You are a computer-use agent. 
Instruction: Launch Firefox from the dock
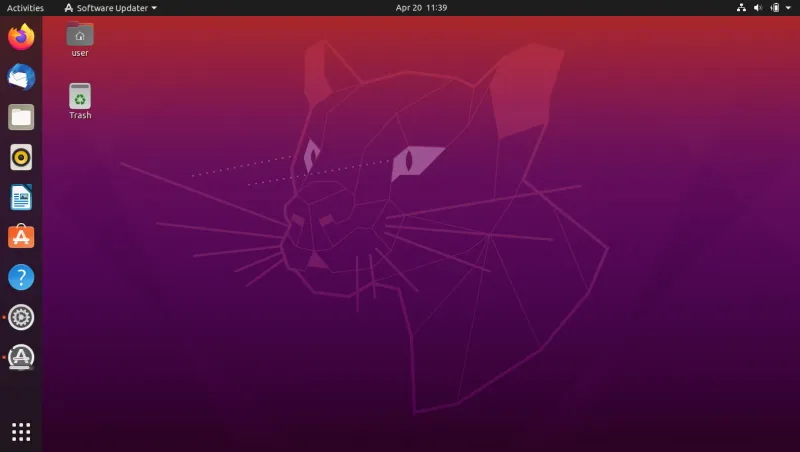(21, 37)
